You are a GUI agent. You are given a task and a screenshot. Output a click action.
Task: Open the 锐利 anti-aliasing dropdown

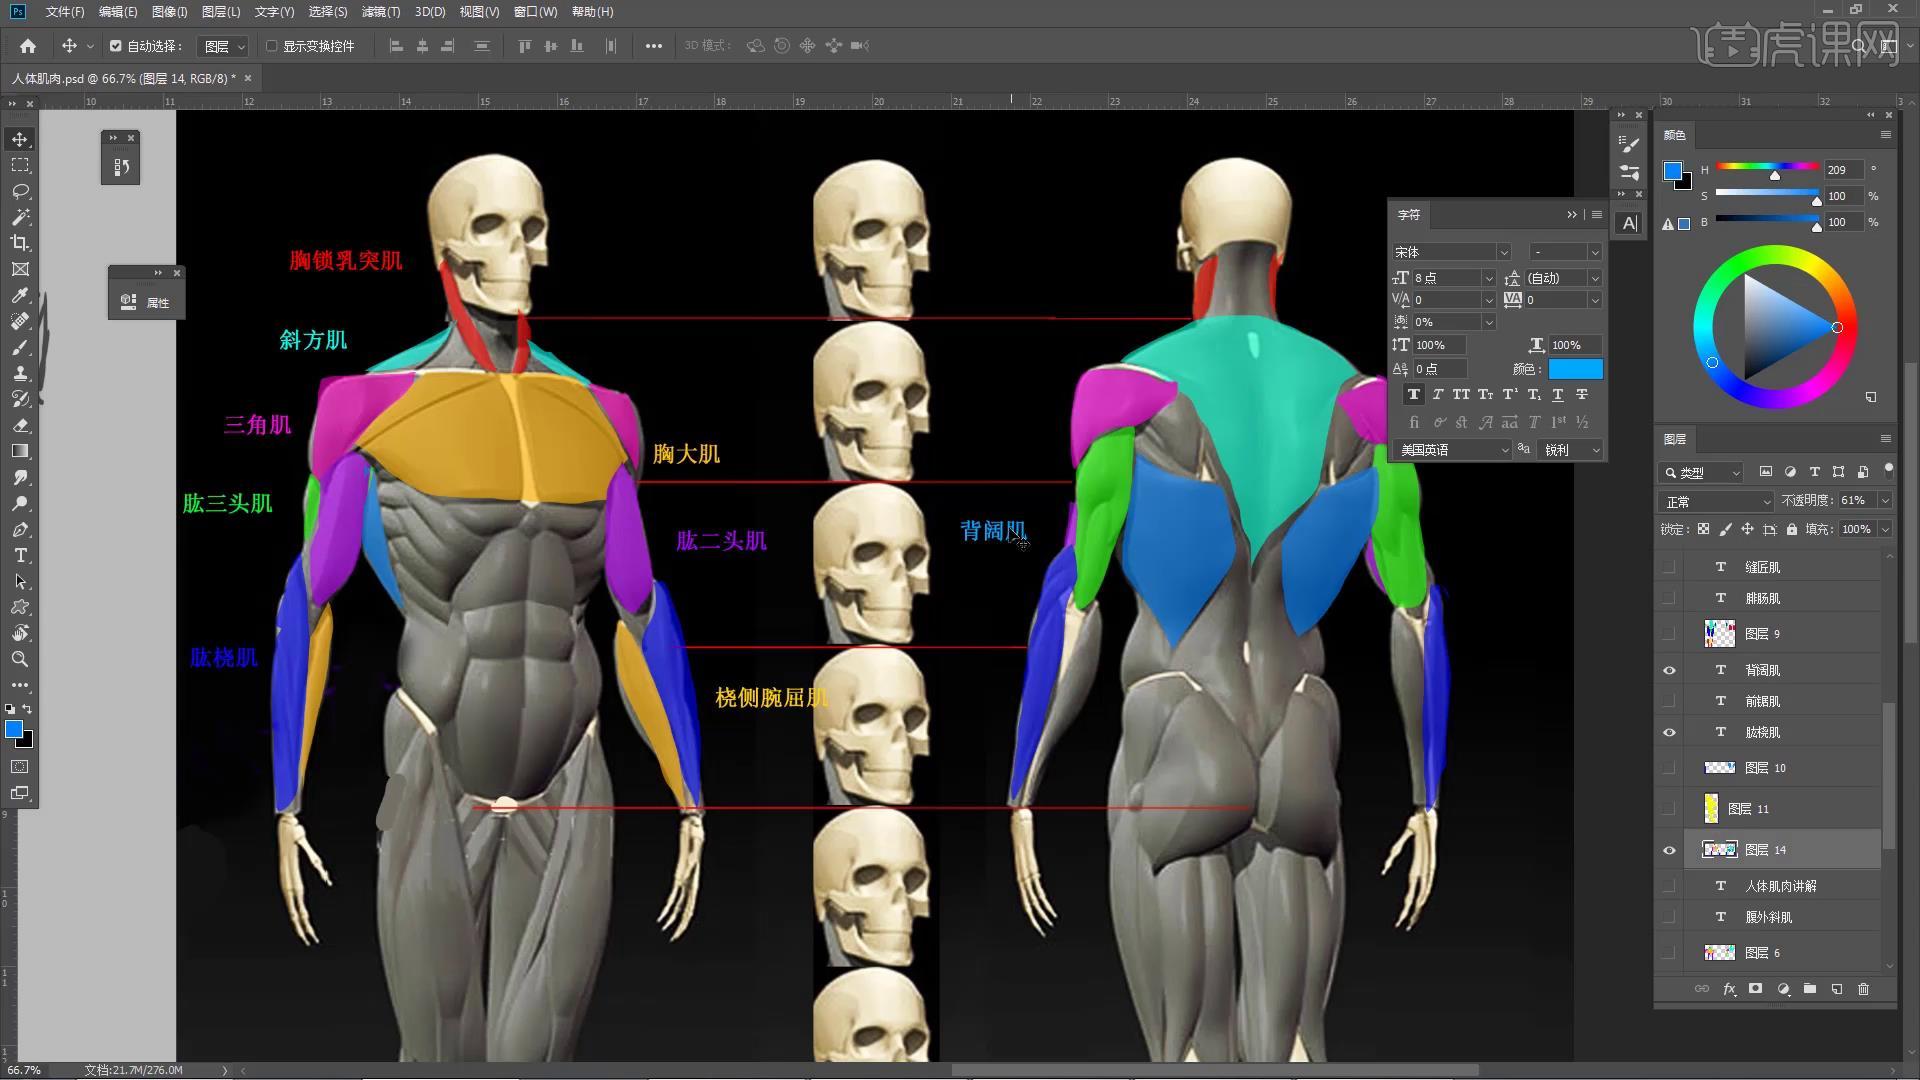(x=1570, y=450)
